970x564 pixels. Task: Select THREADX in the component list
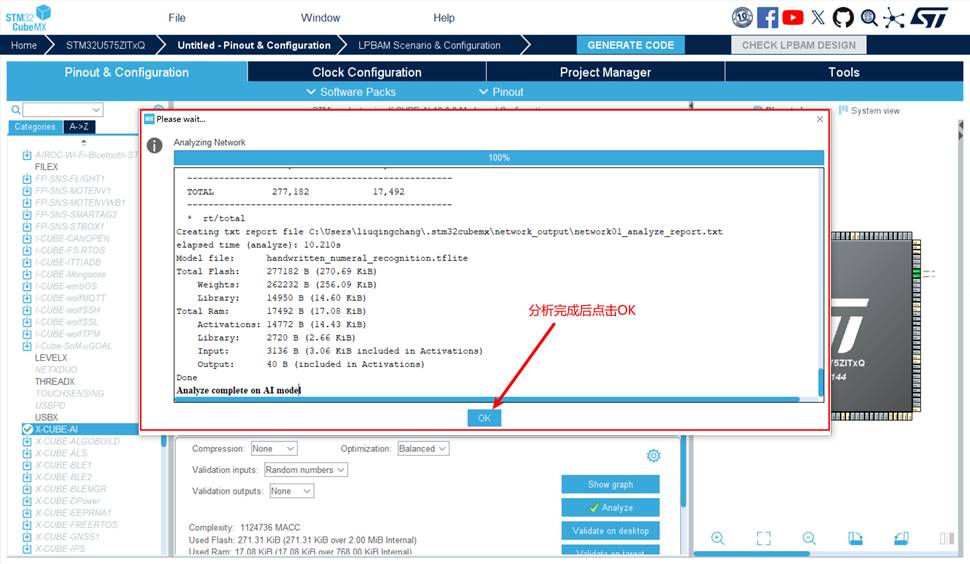pos(54,382)
